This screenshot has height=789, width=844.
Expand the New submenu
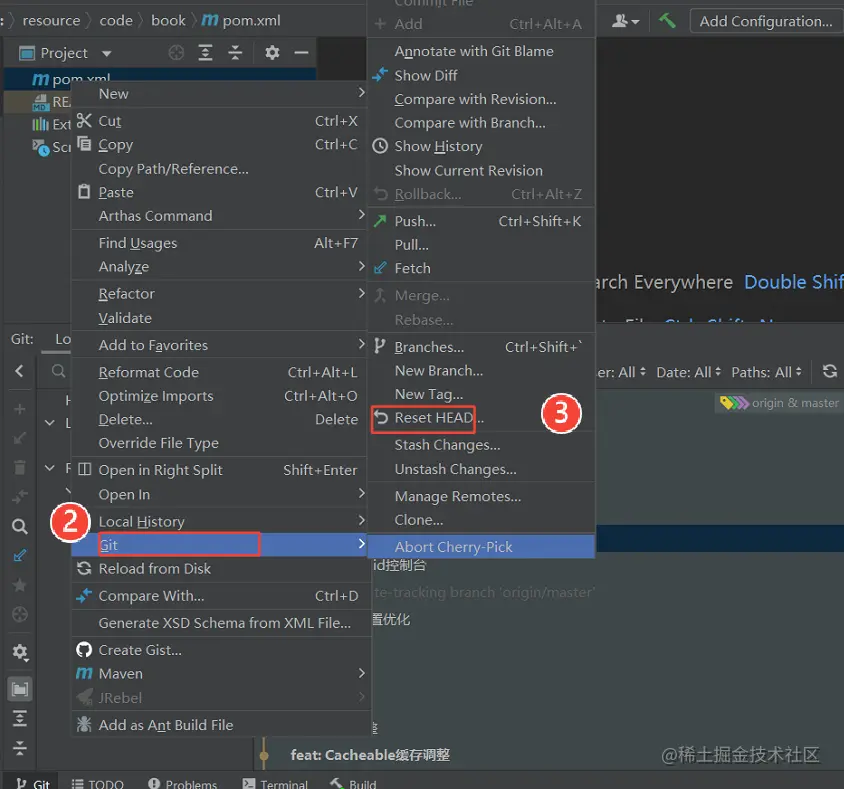tap(218, 94)
